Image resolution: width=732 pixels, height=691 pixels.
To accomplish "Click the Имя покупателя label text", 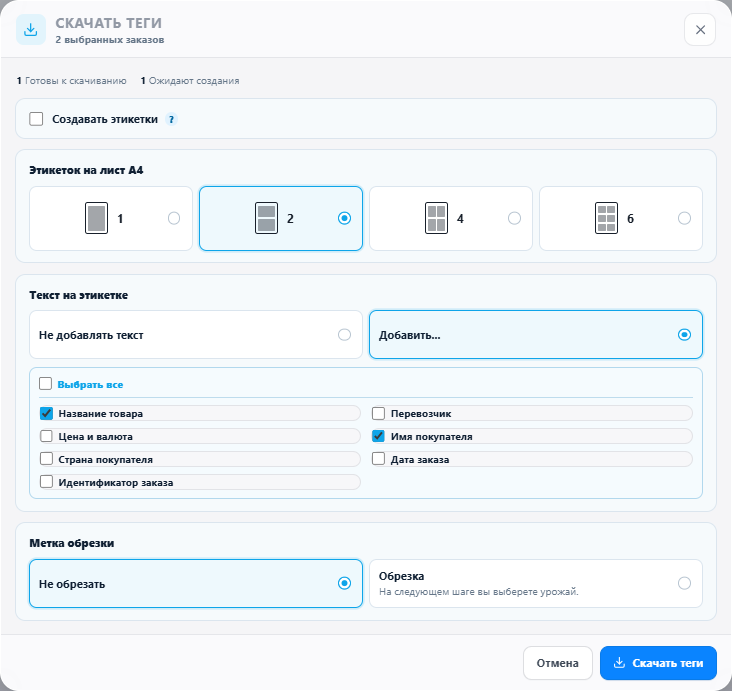I will 432,437.
